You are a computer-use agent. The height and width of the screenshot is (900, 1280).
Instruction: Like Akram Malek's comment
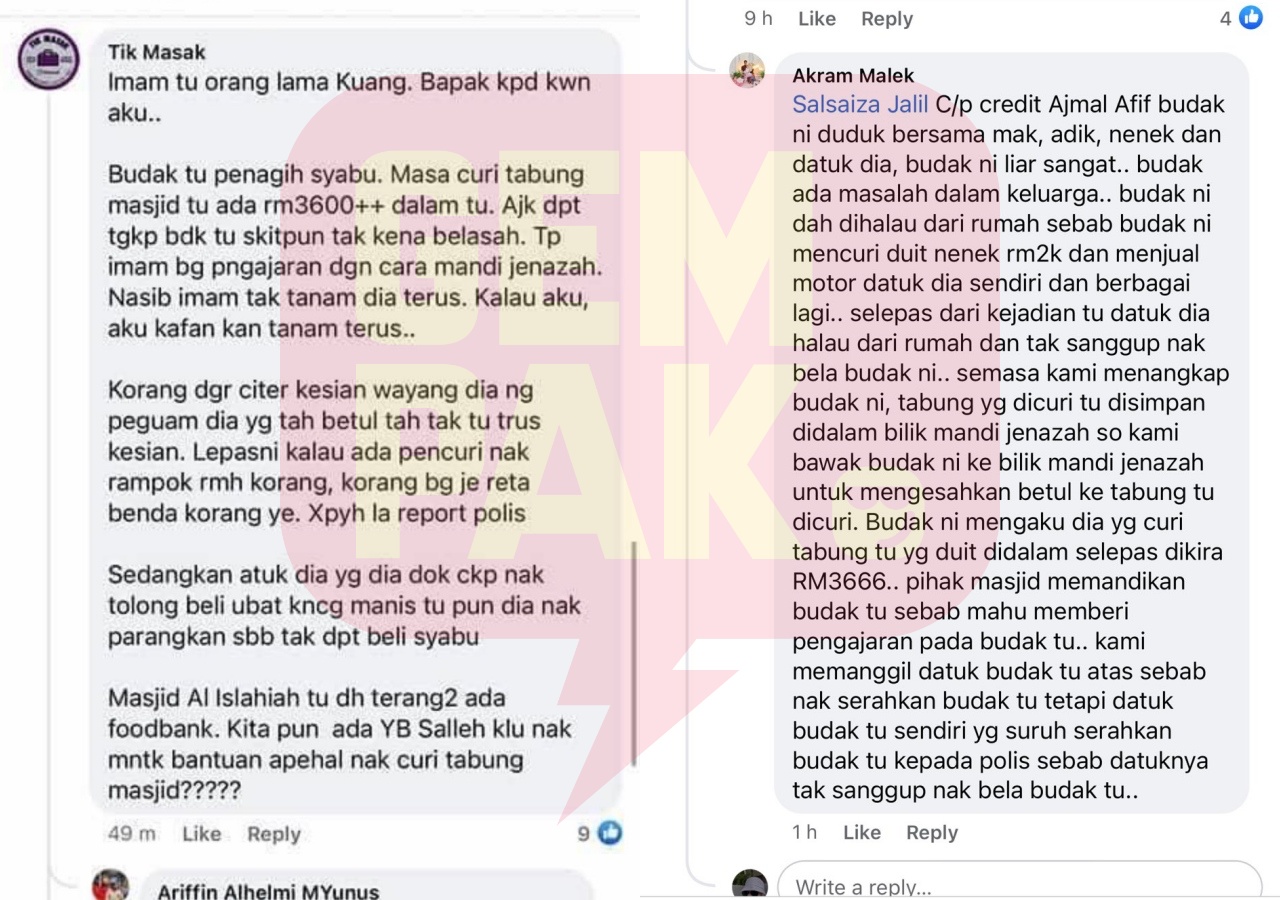click(x=862, y=832)
